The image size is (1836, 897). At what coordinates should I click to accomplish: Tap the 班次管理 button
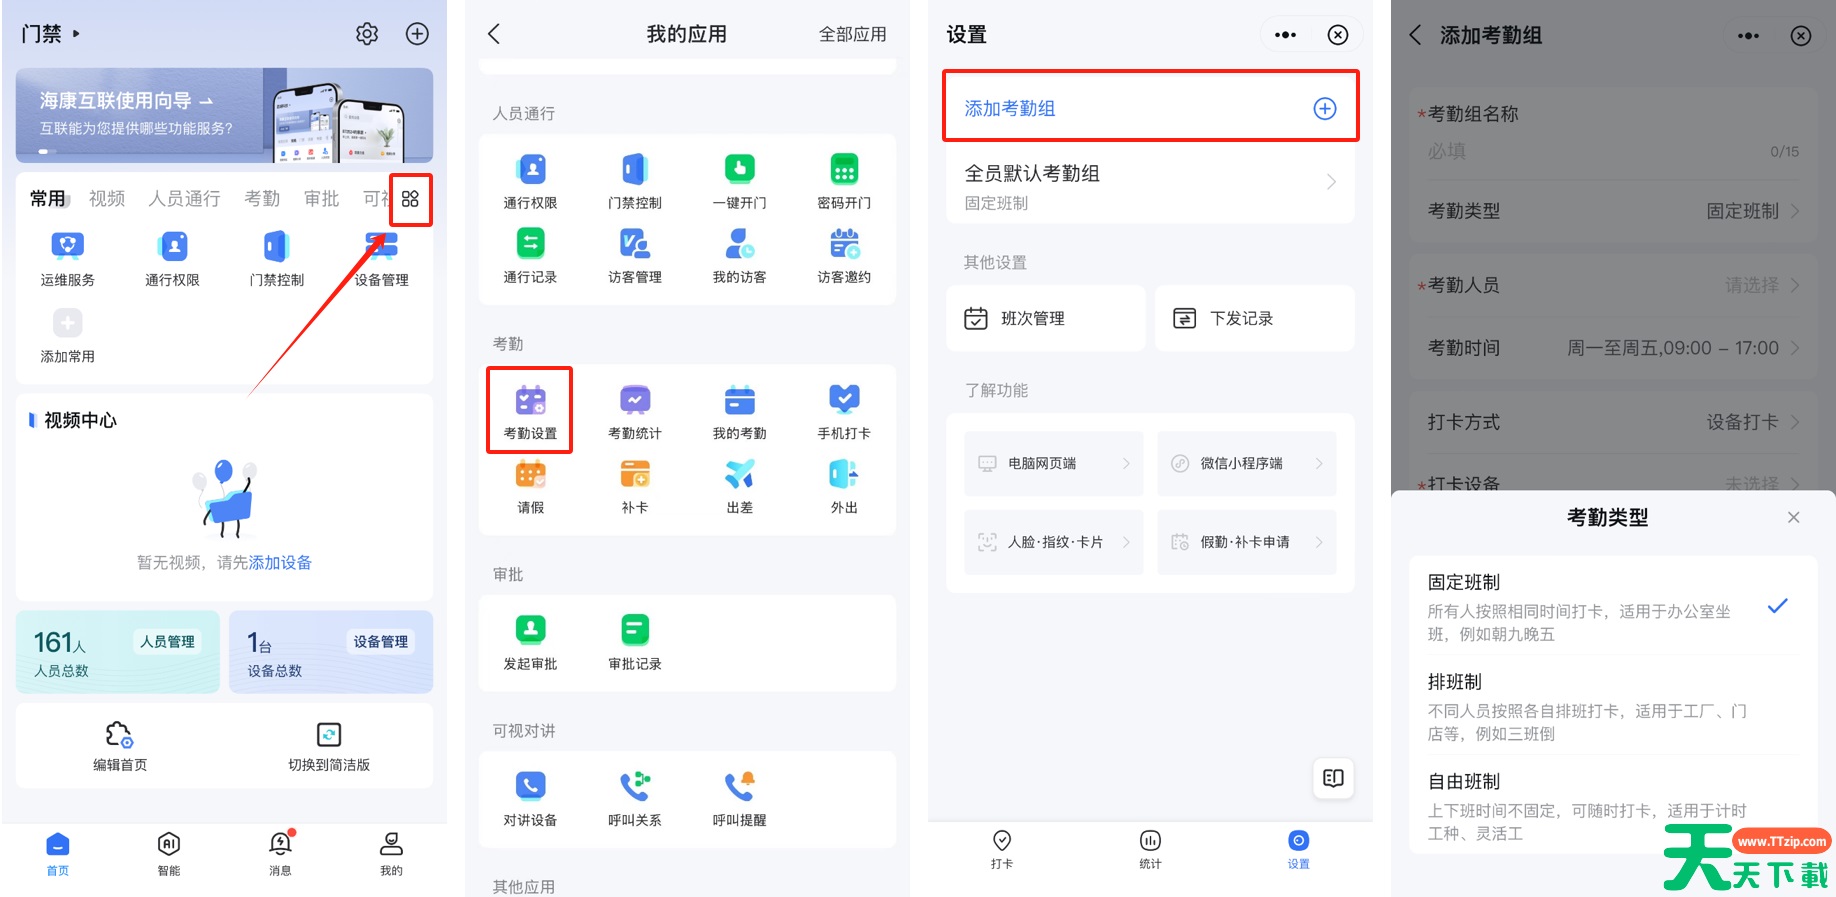point(1045,318)
